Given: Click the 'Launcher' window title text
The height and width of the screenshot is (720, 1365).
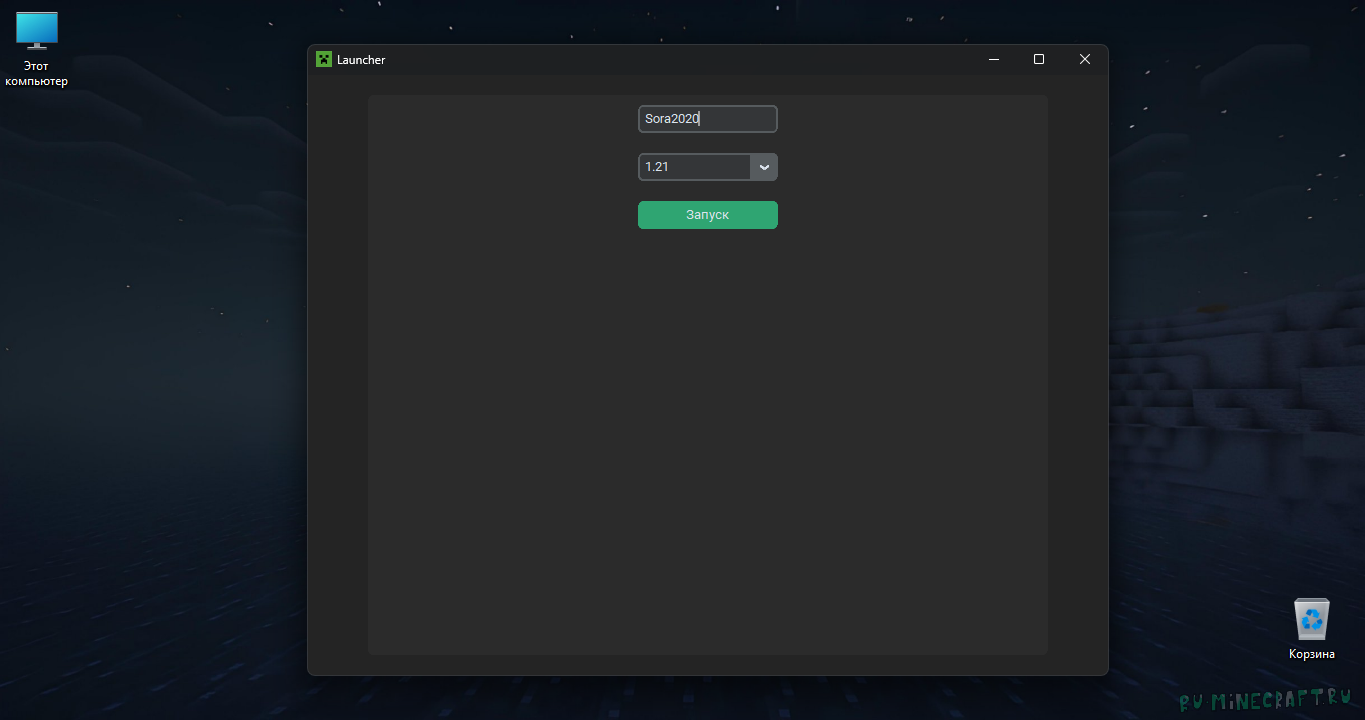Looking at the screenshot, I should pyautogui.click(x=361, y=60).
